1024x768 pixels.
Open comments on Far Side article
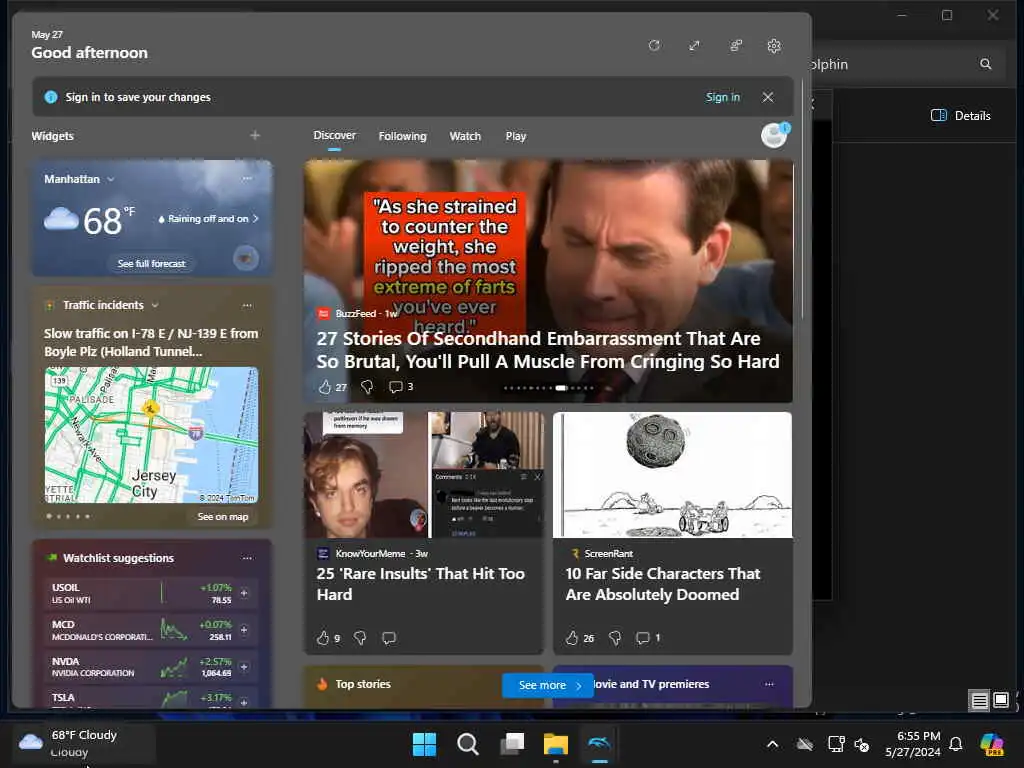648,638
